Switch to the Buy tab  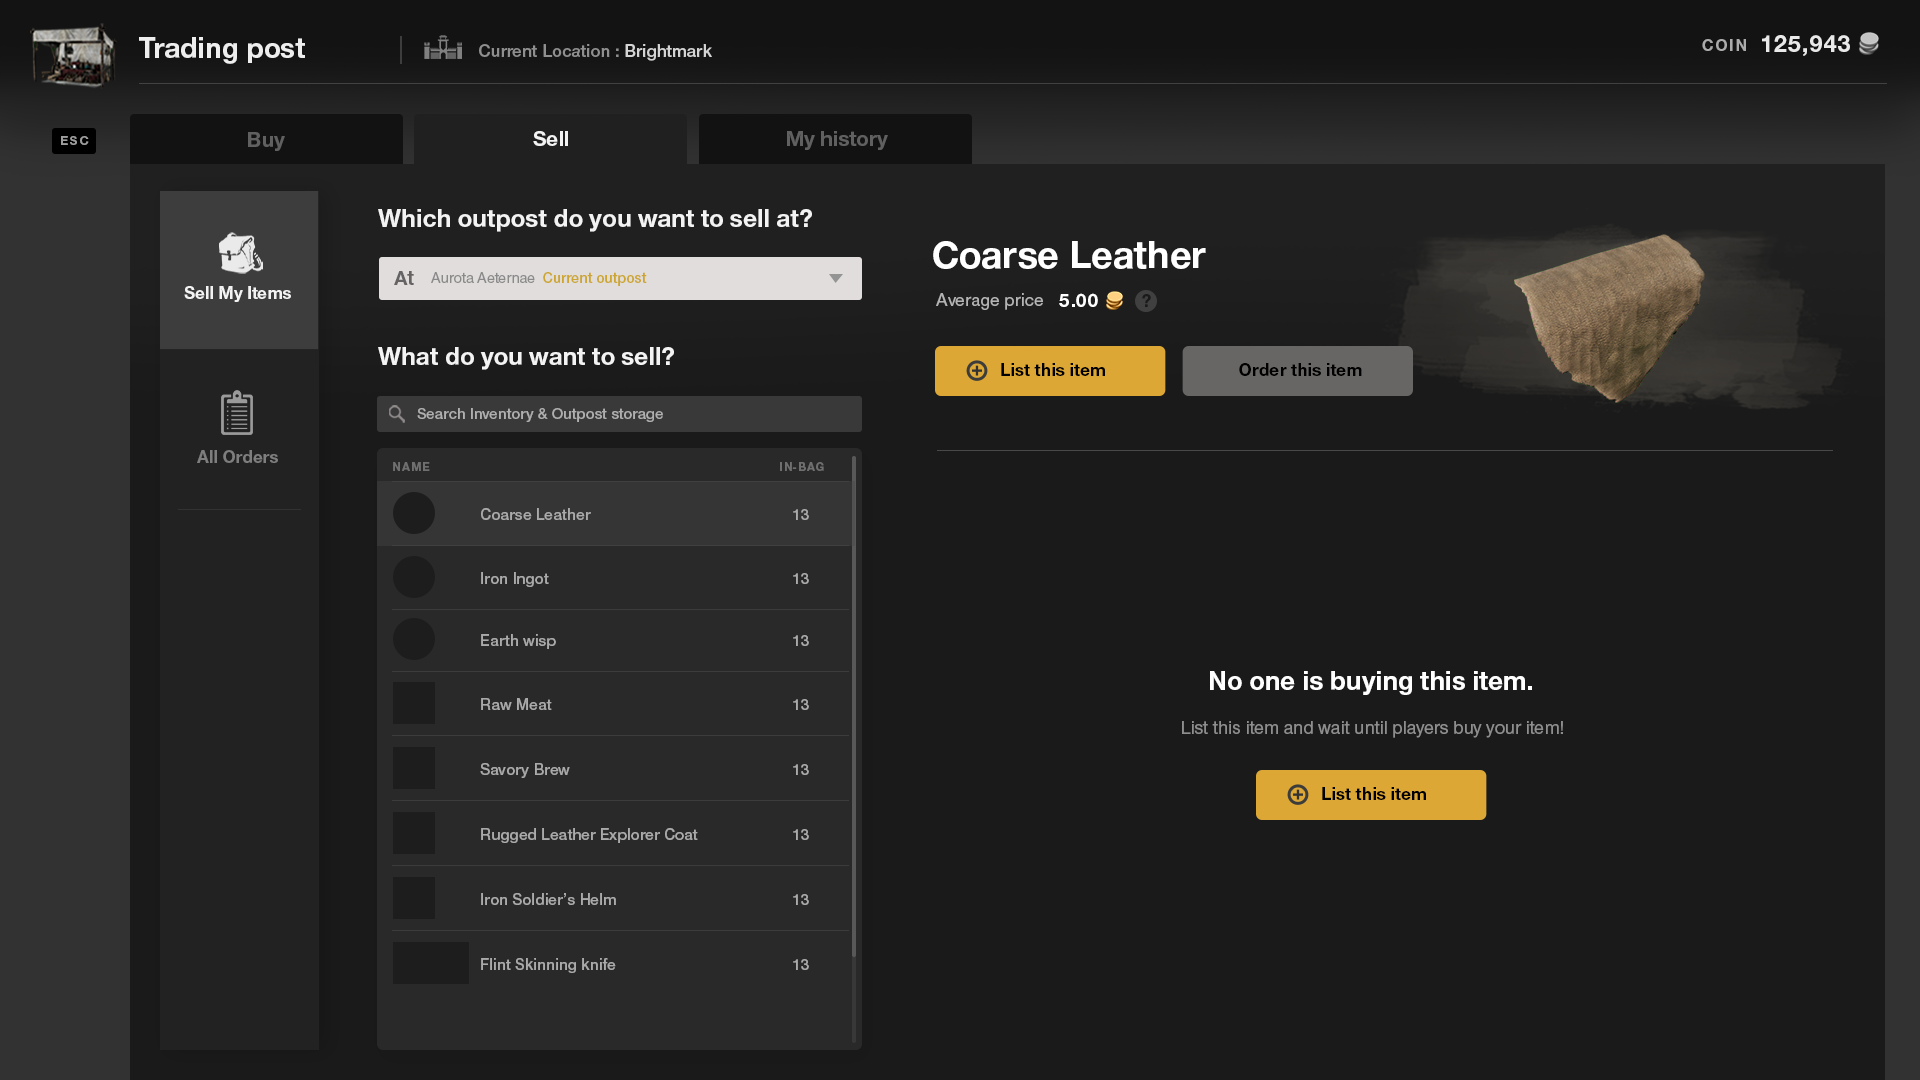[266, 139]
